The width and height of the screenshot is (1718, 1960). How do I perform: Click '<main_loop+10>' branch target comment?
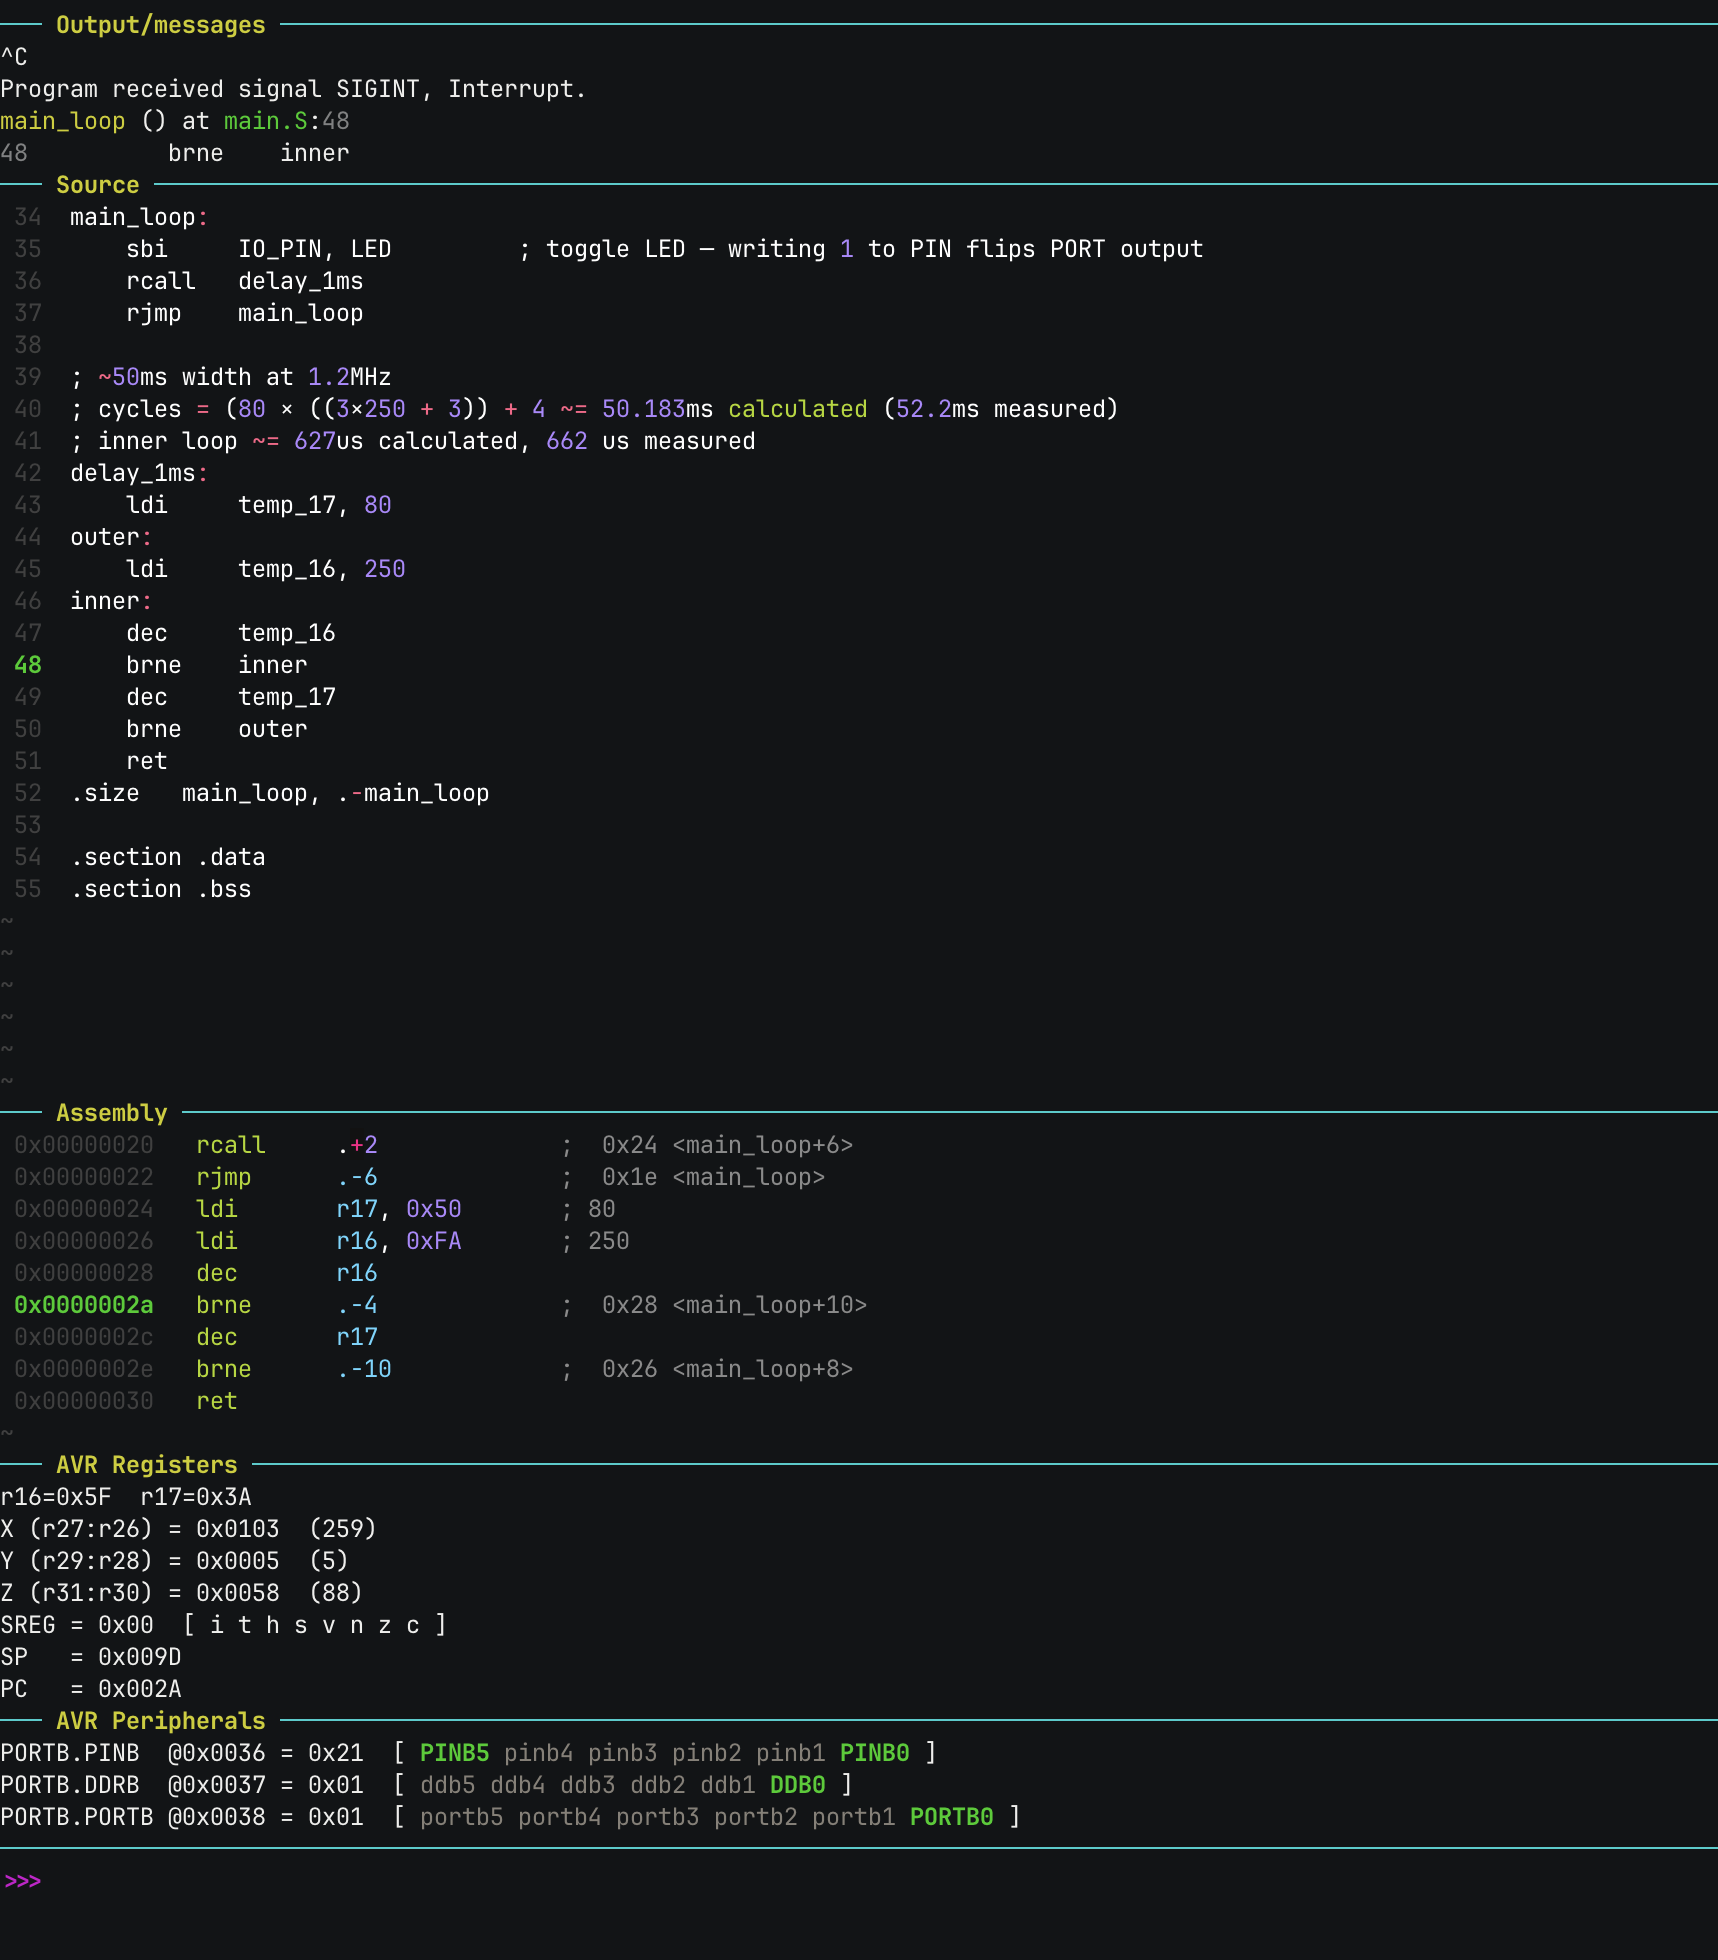coord(770,1305)
